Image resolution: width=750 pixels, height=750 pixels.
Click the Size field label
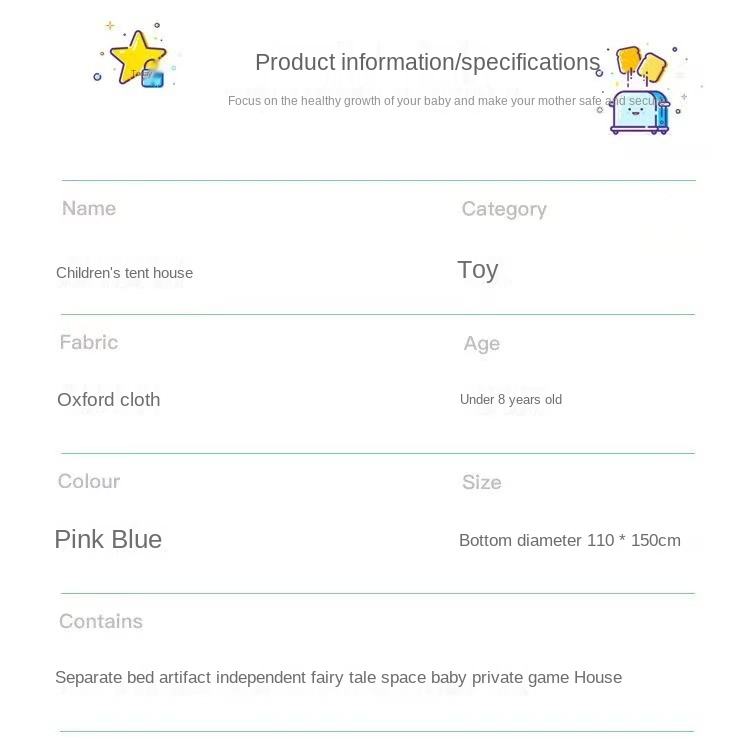pos(481,482)
